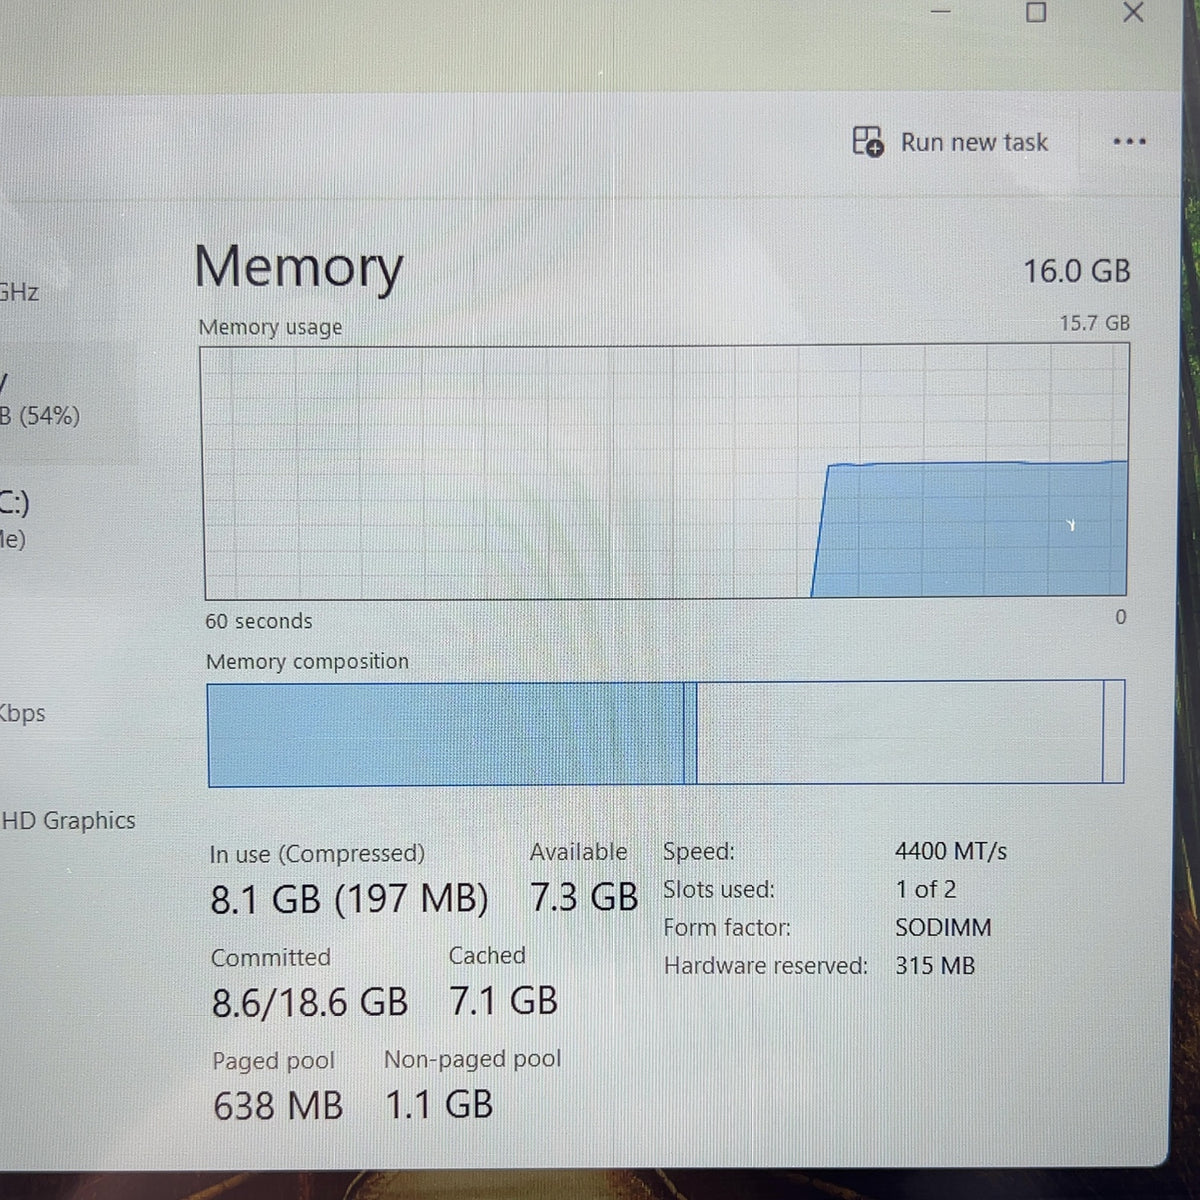Image resolution: width=1200 pixels, height=1200 pixels.
Task: Select the HD Graphics GPU sidebar entry
Action: click(68, 821)
